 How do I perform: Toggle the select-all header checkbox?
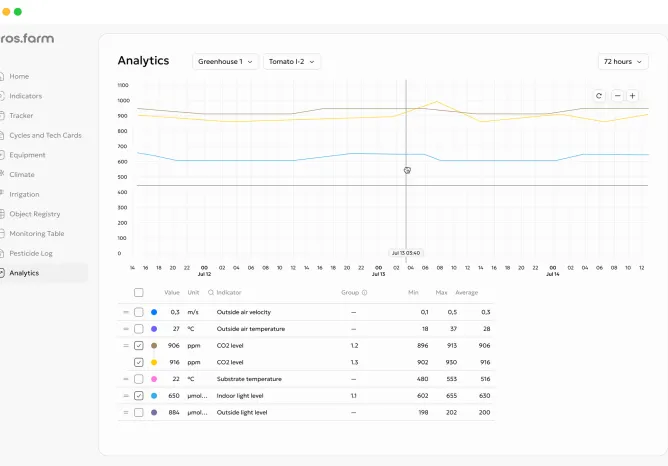point(138,293)
